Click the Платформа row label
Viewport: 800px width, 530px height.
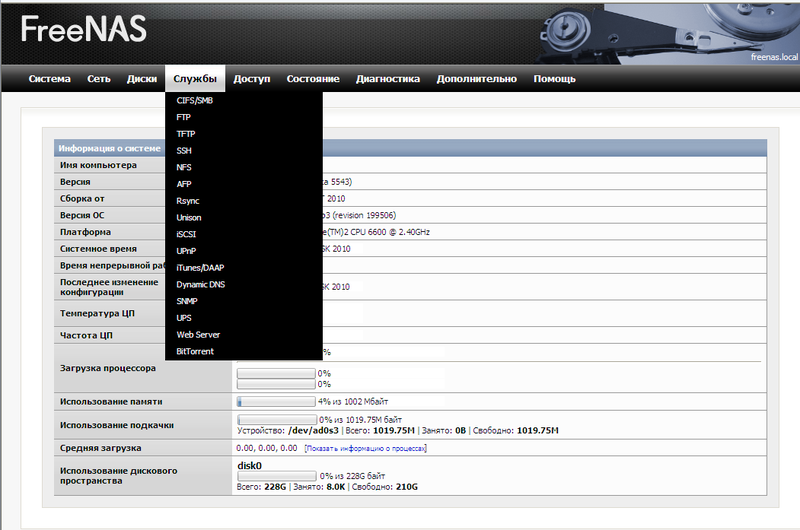tap(85, 232)
